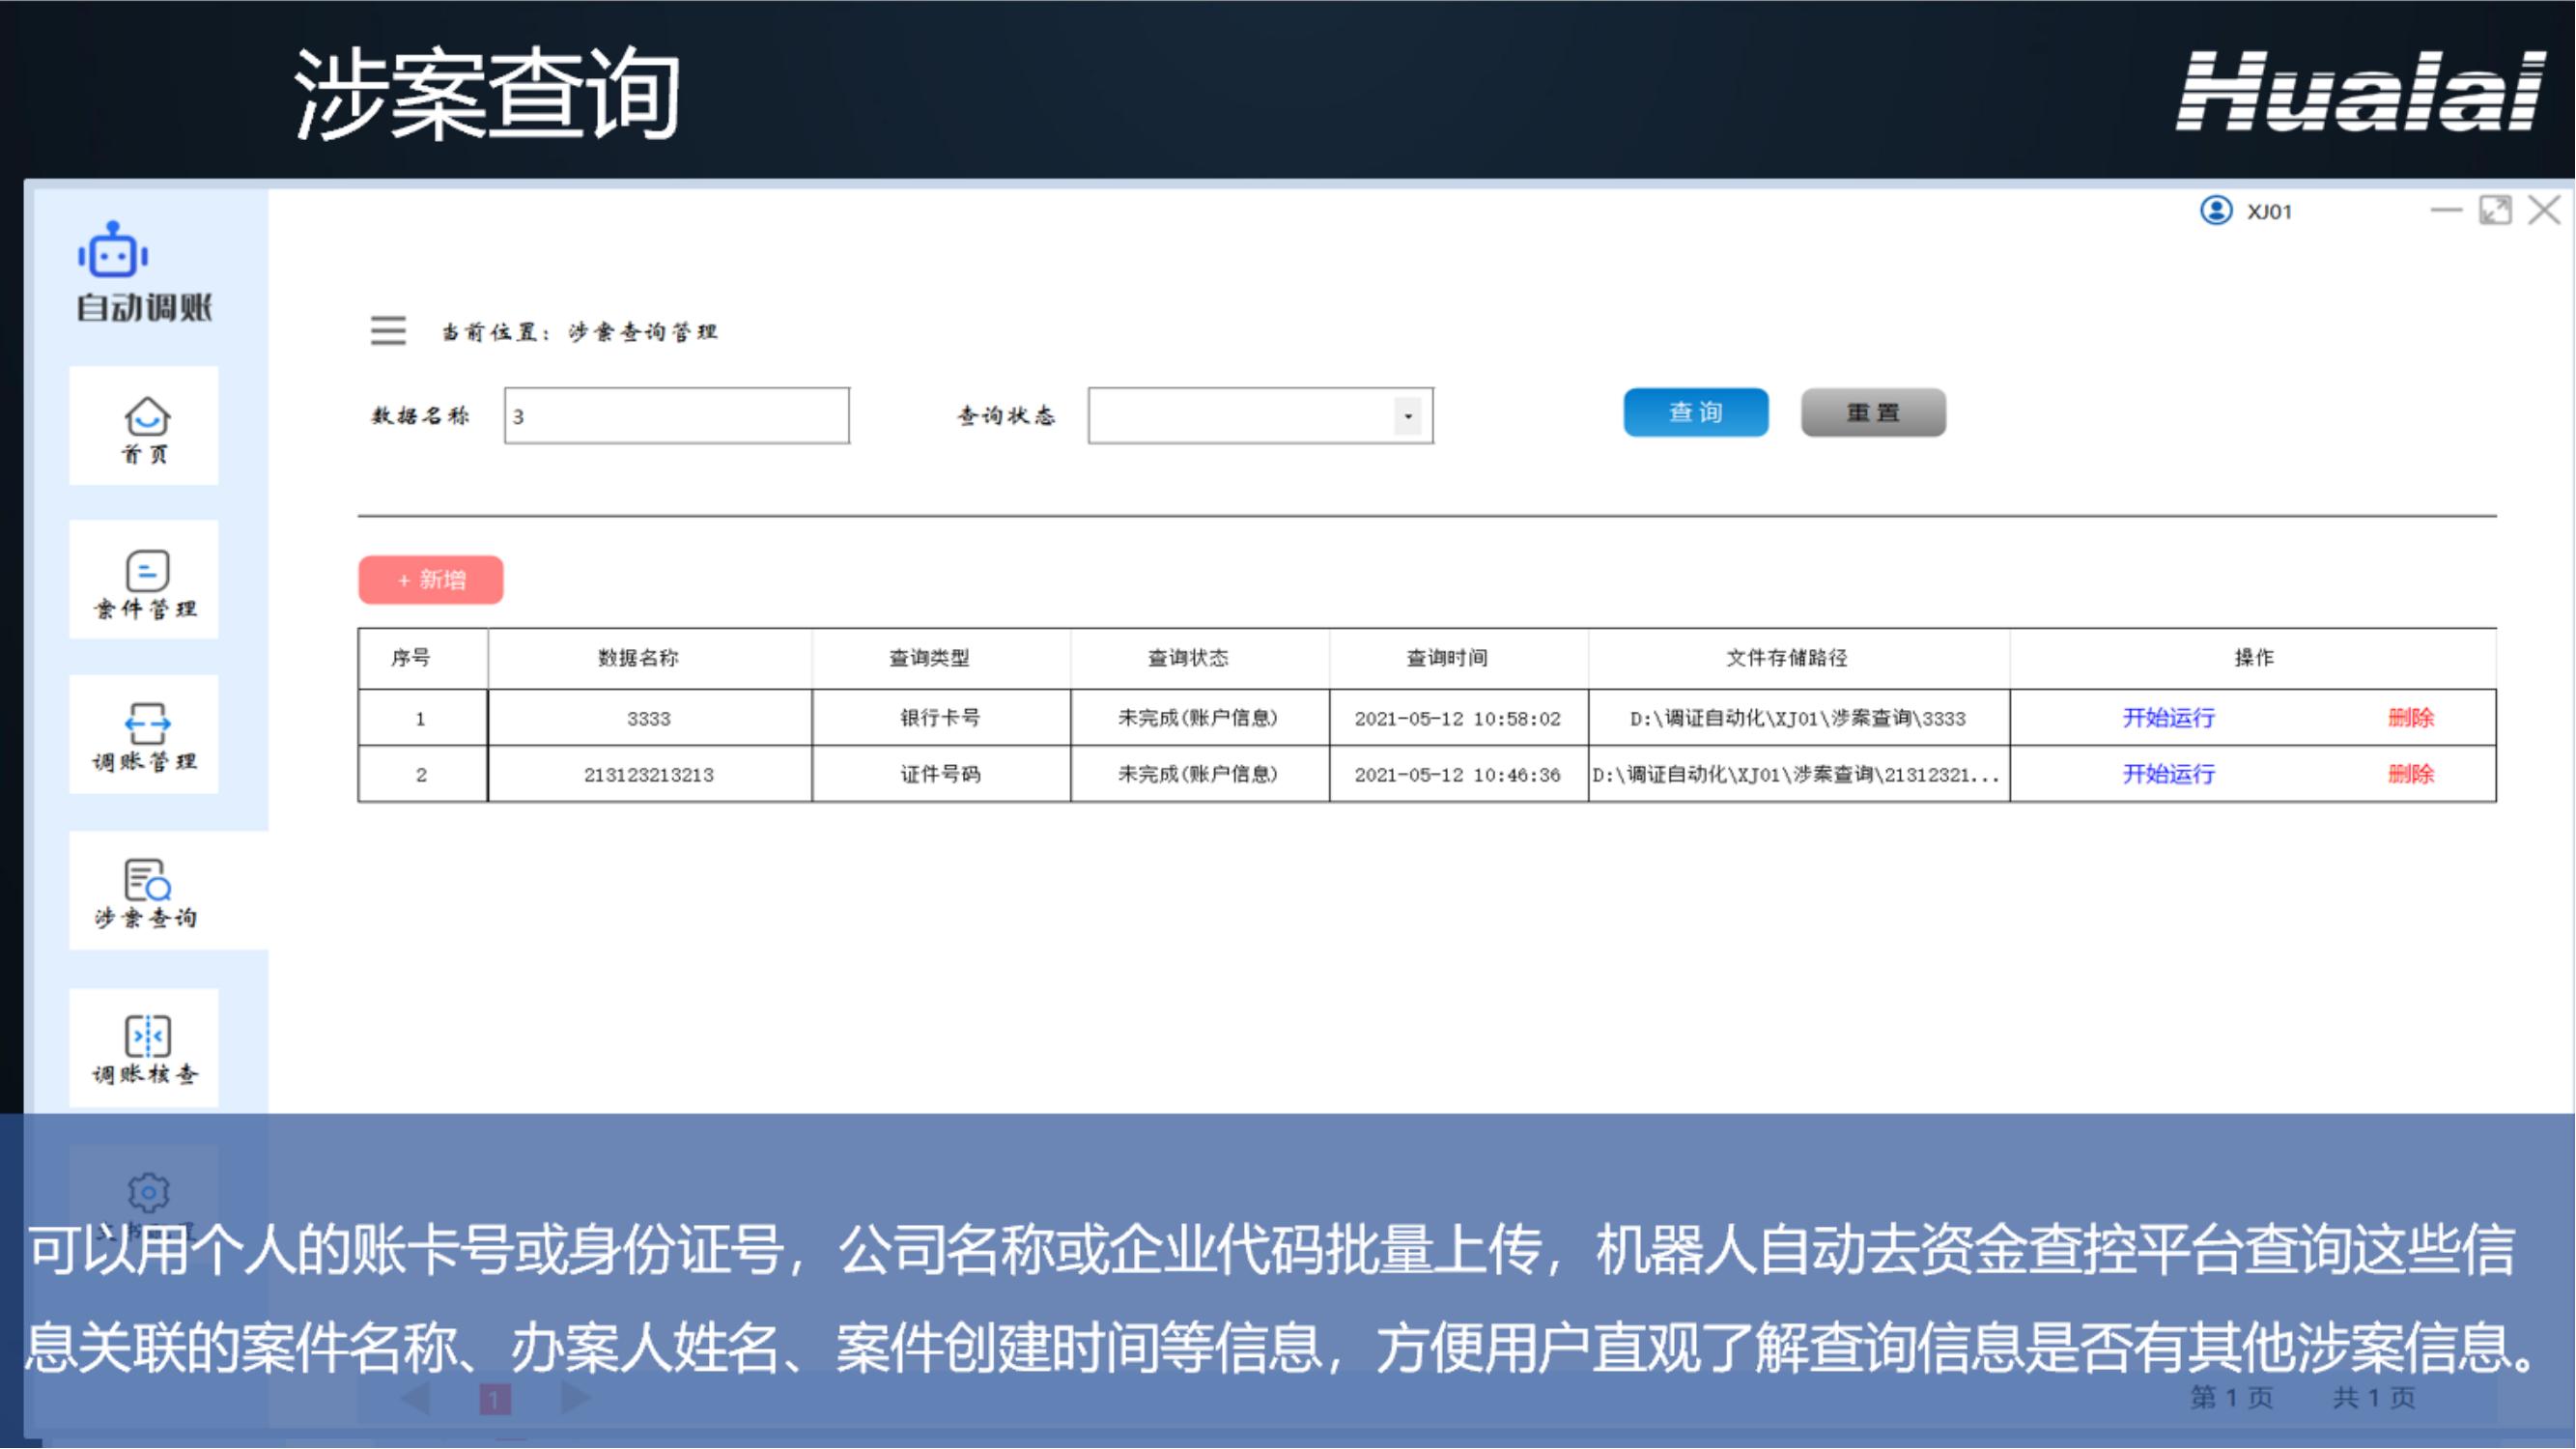Click the time 2021-05-12 10:46:36
The width and height of the screenshot is (2576, 1449).
(x=1458, y=775)
